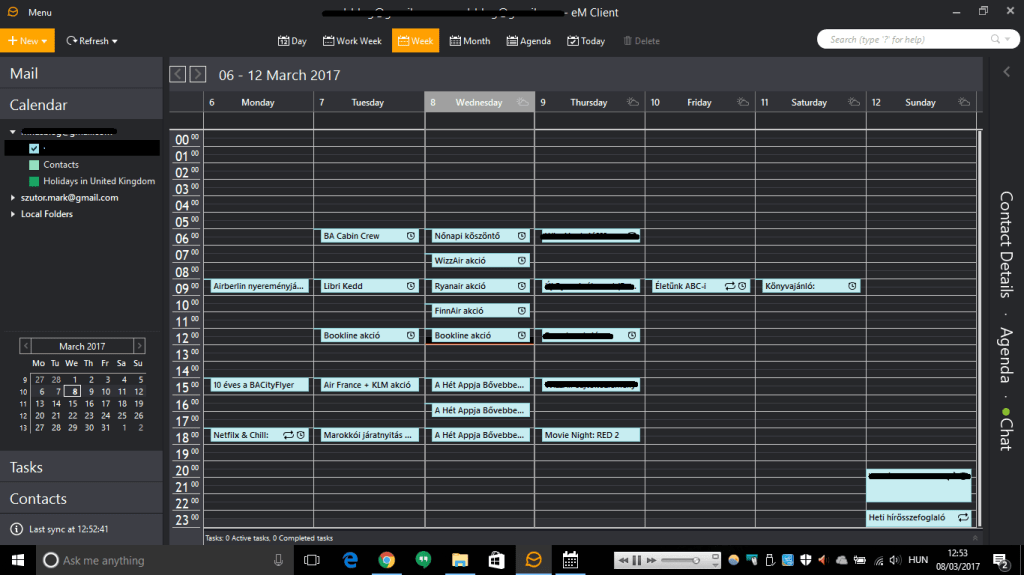1024x575 pixels.
Task: Open Chrome from the taskbar
Action: (387, 560)
